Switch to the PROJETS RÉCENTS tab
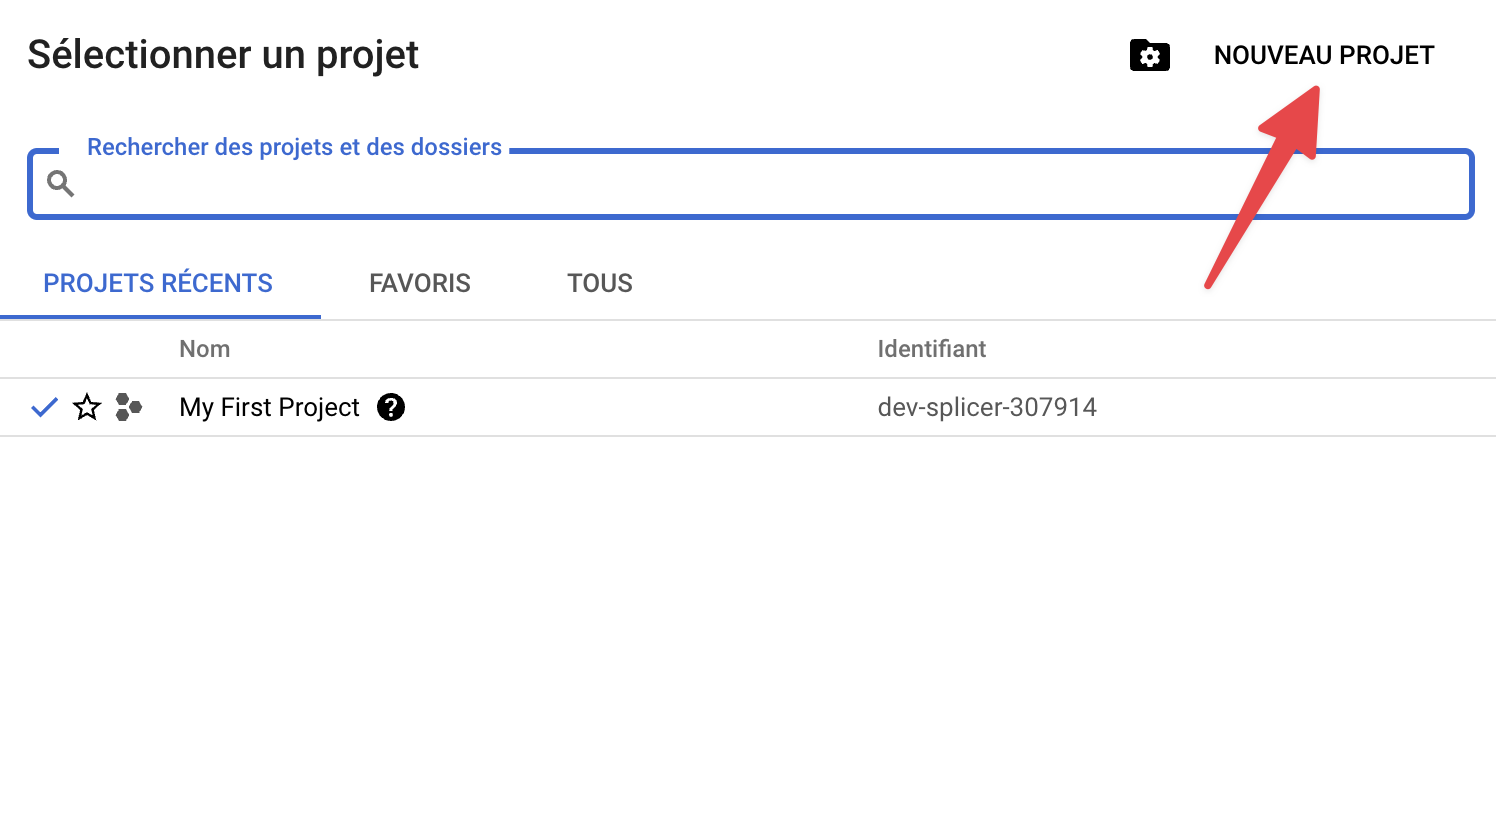 pos(158,283)
